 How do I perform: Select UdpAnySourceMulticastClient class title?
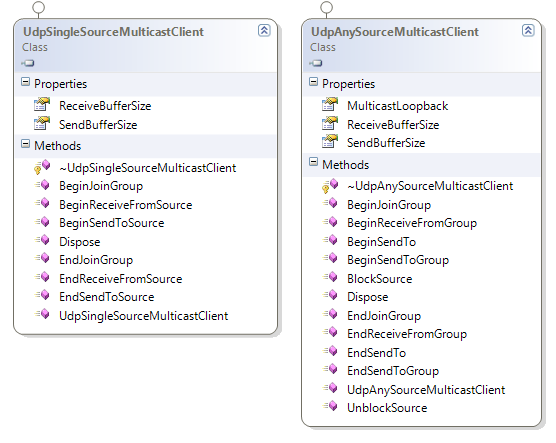tap(395, 32)
